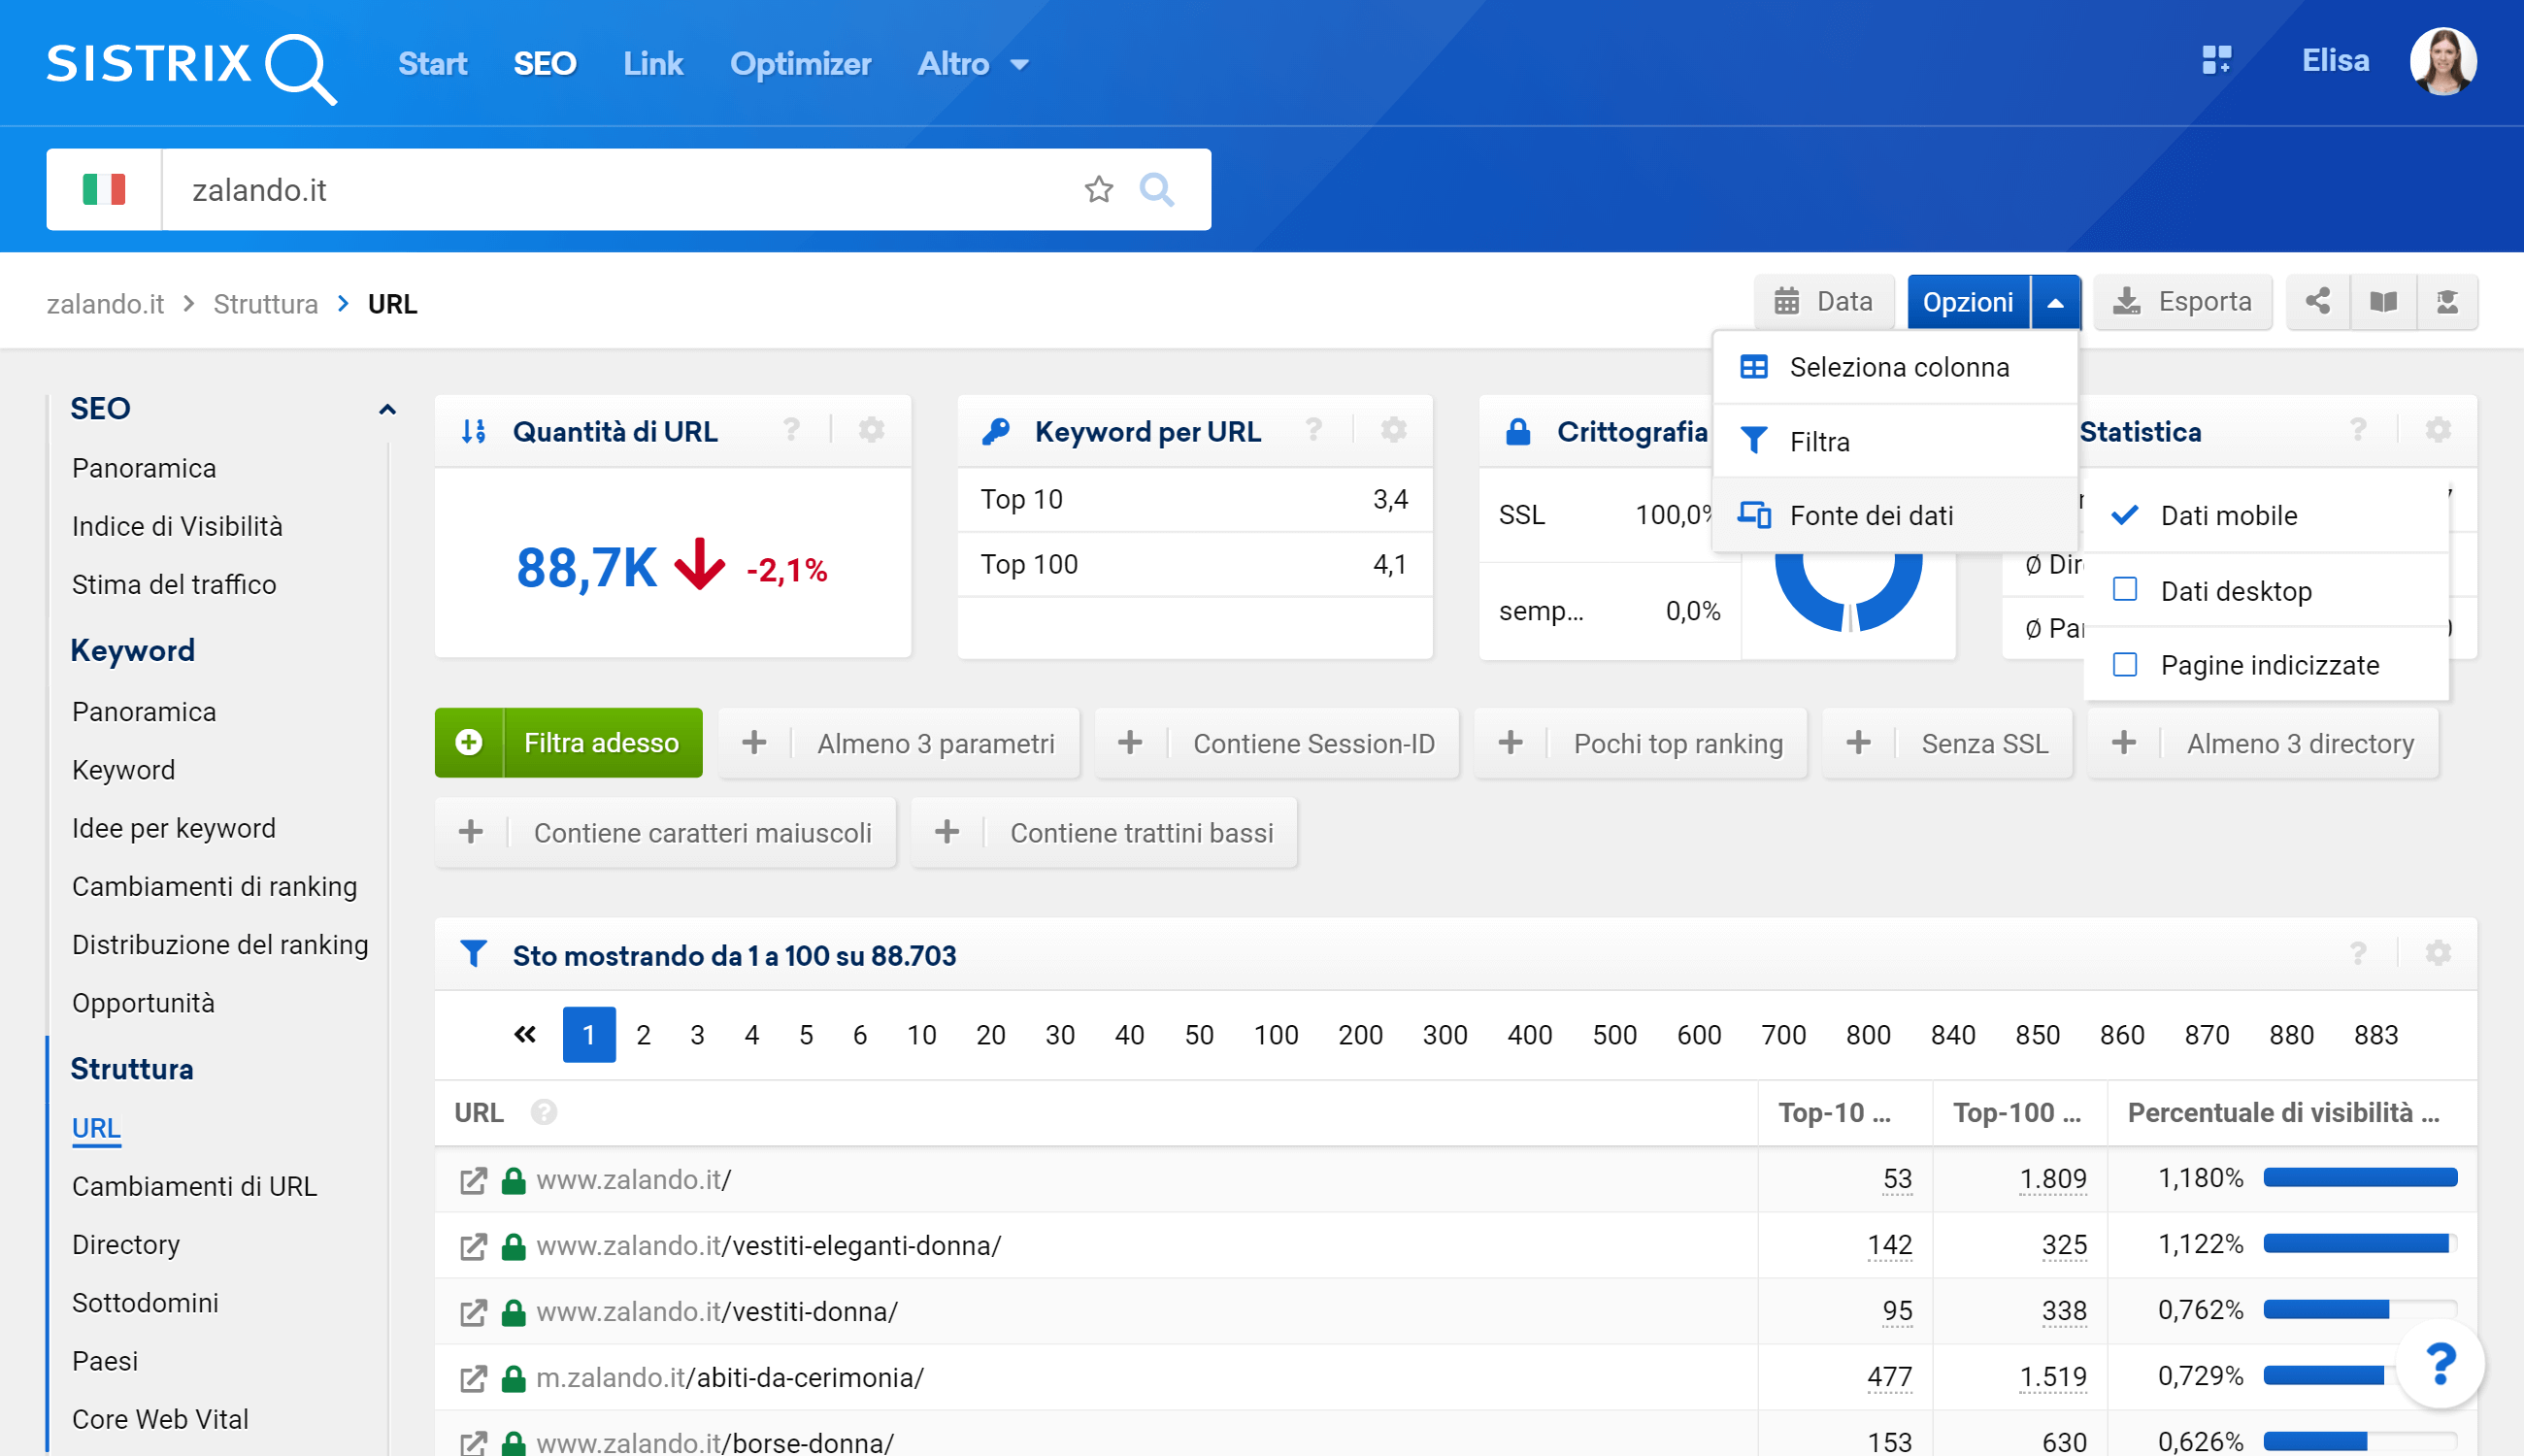Select Seleziona colonna menu entry
Screen dimensions: 2524x1456
tap(1895, 367)
